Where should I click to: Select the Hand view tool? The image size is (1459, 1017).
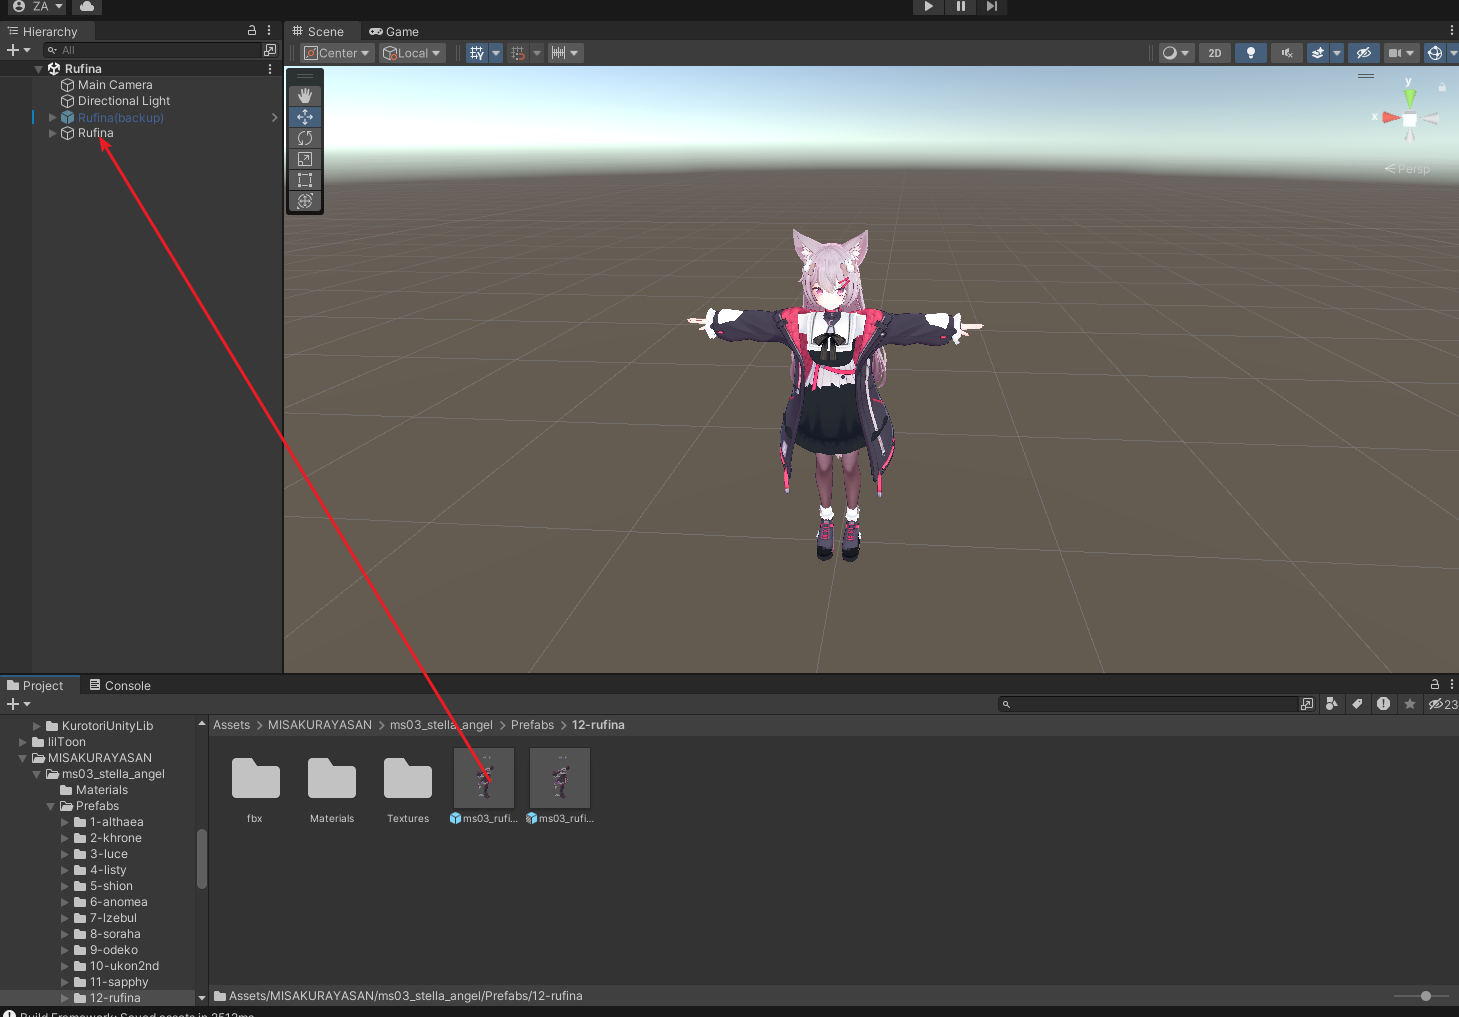coord(305,96)
